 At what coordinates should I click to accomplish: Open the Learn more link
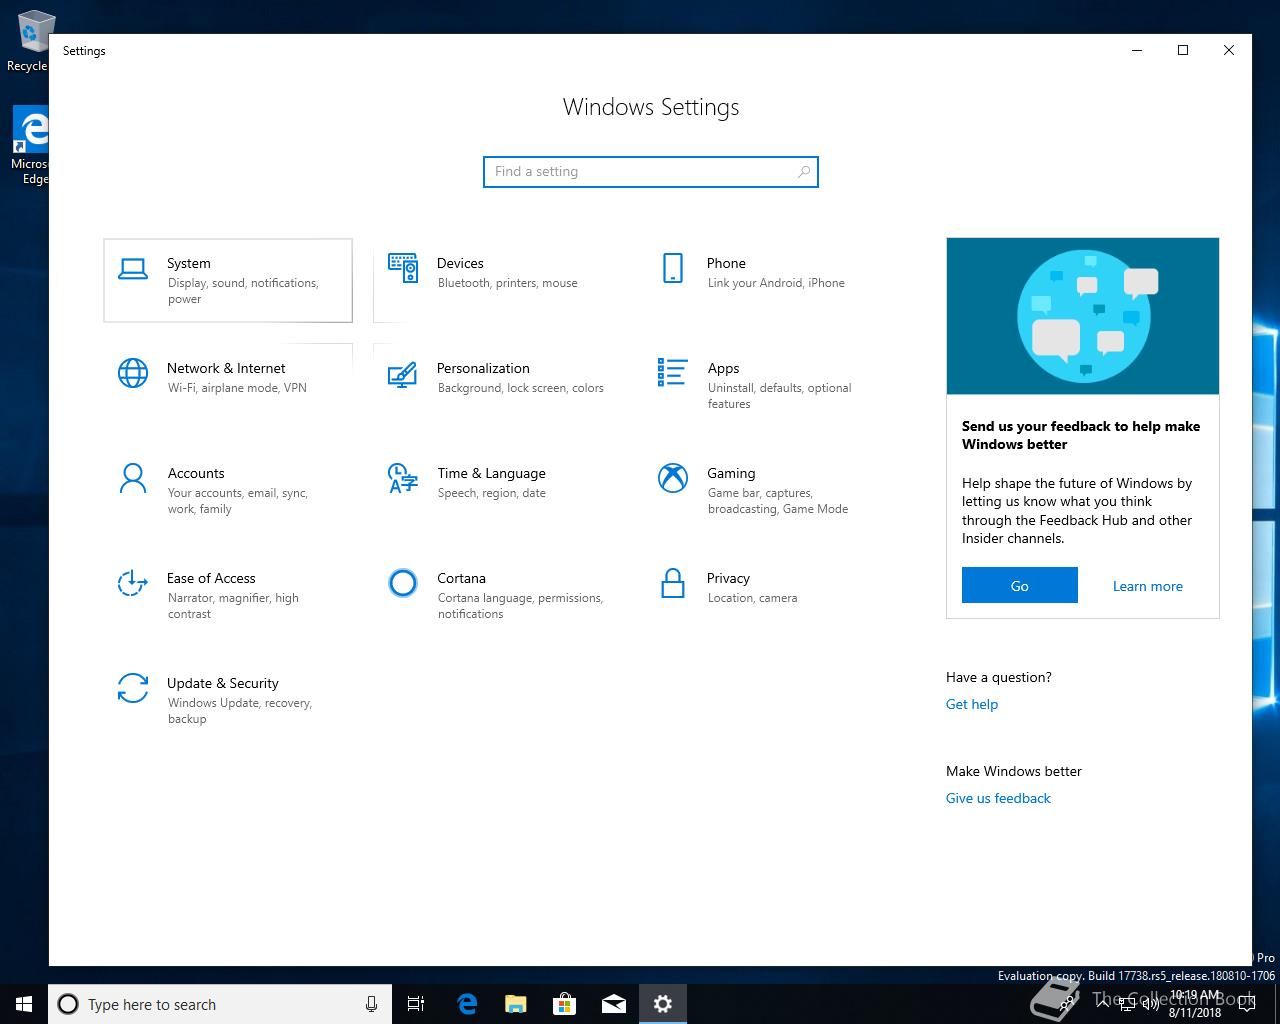click(1148, 587)
